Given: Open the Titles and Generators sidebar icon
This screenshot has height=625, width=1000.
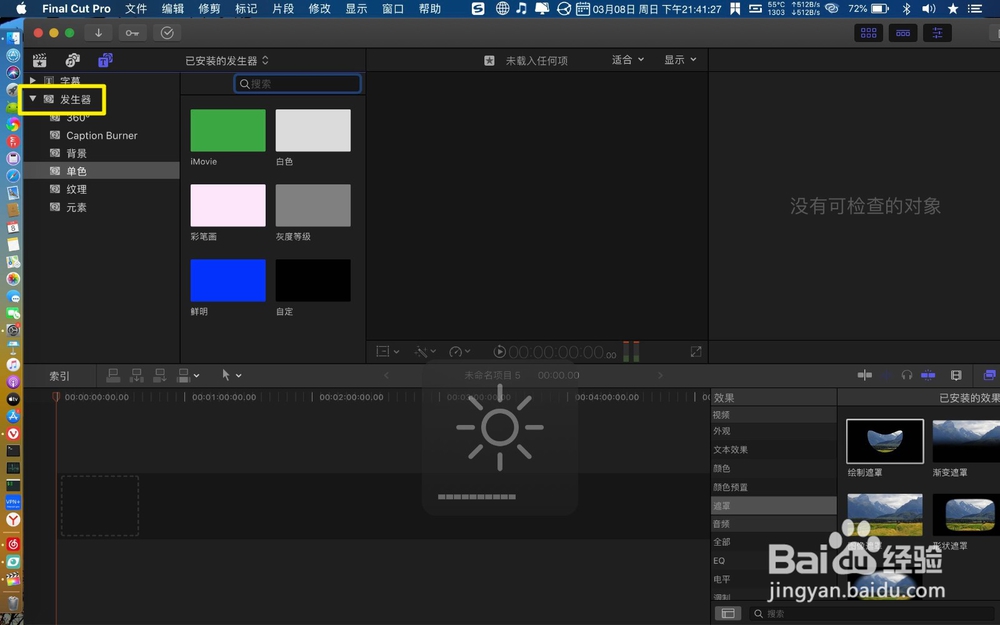Looking at the screenshot, I should pyautogui.click(x=105, y=61).
